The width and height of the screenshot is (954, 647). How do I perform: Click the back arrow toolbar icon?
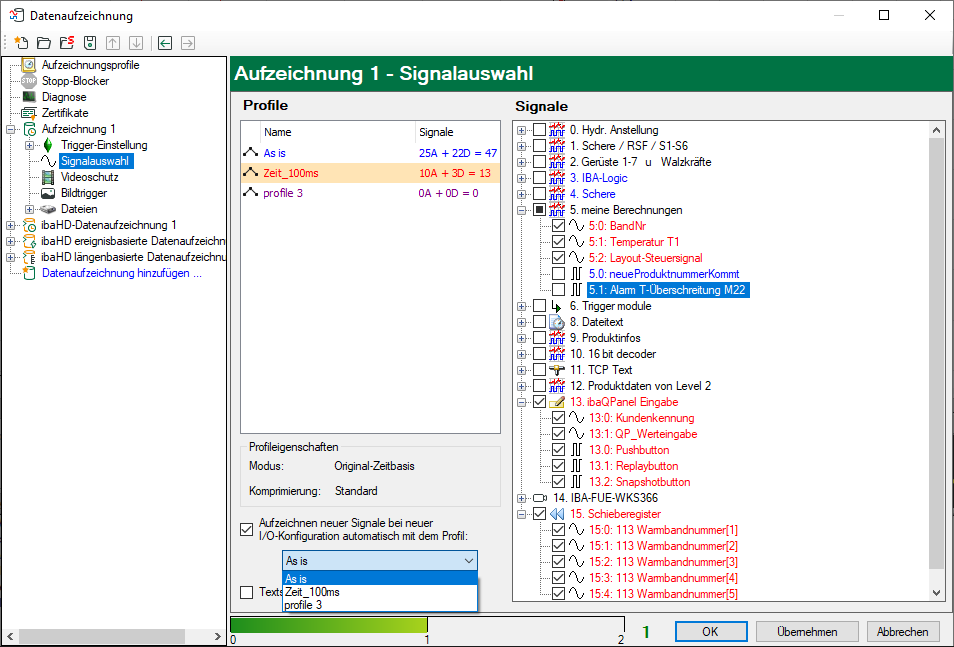(165, 43)
